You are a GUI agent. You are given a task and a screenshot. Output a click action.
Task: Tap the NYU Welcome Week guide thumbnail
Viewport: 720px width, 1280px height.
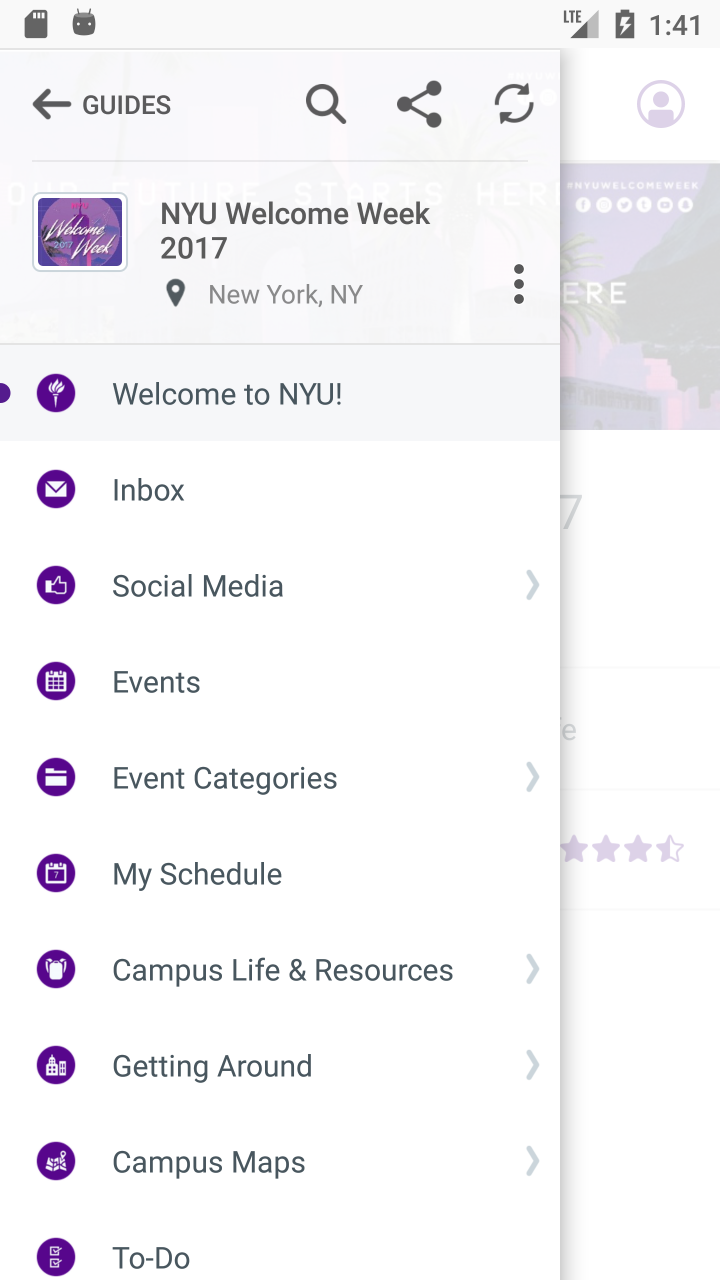tap(80, 232)
